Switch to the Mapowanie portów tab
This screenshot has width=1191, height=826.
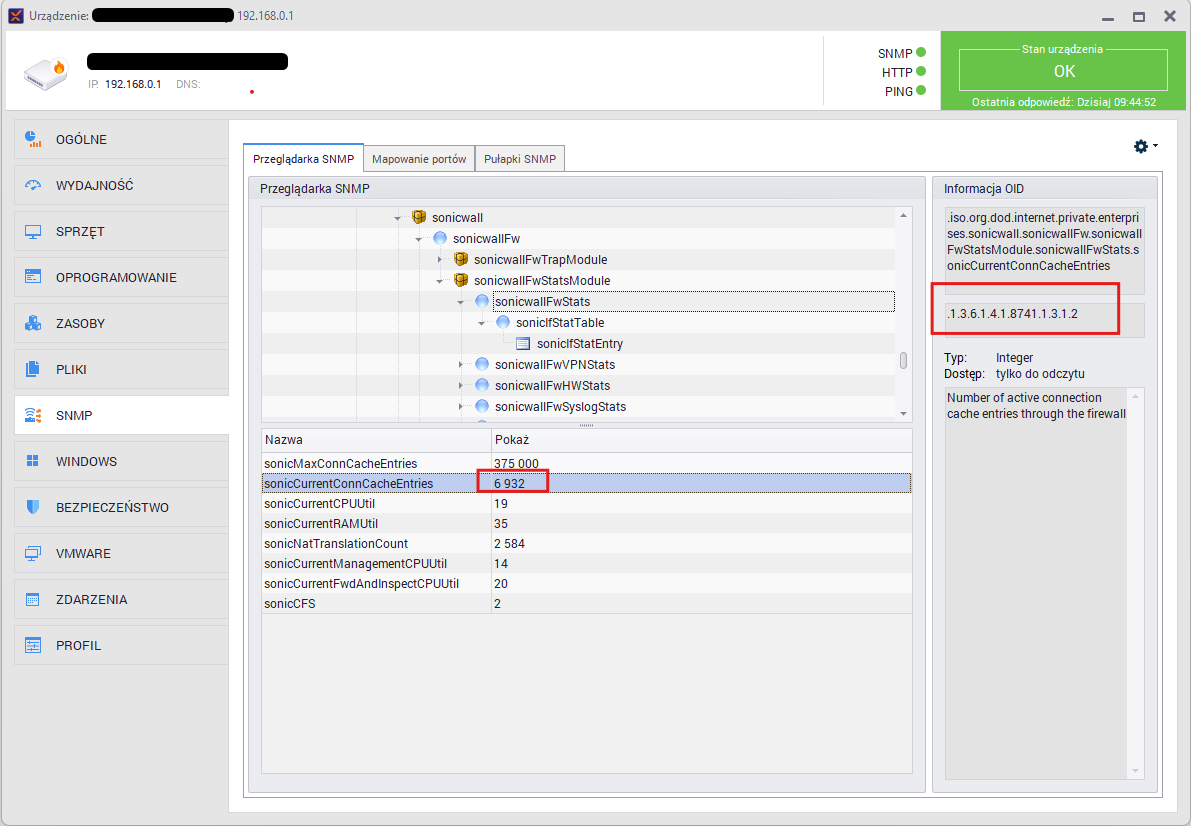click(x=418, y=159)
